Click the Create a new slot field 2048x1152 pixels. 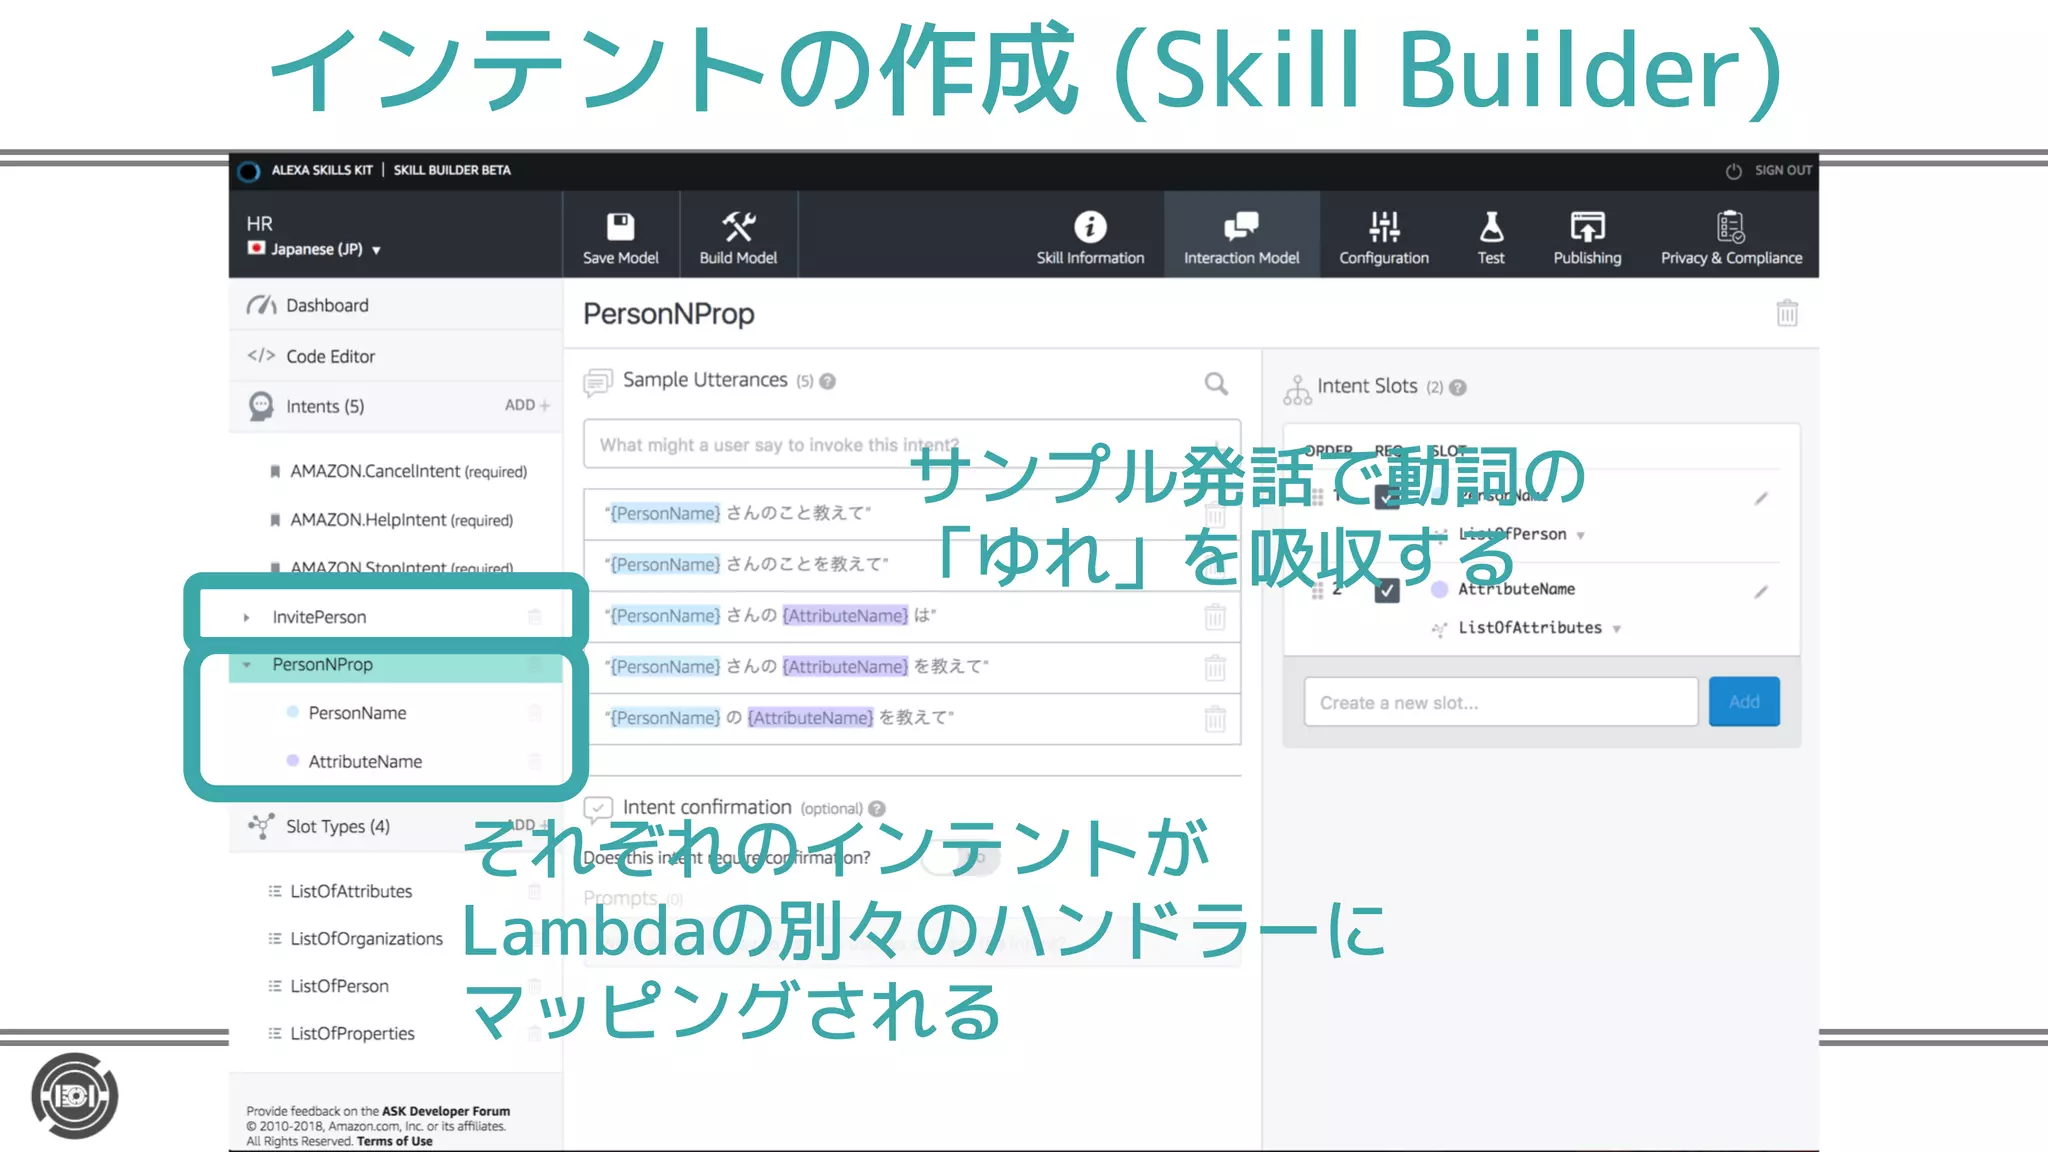[1501, 702]
